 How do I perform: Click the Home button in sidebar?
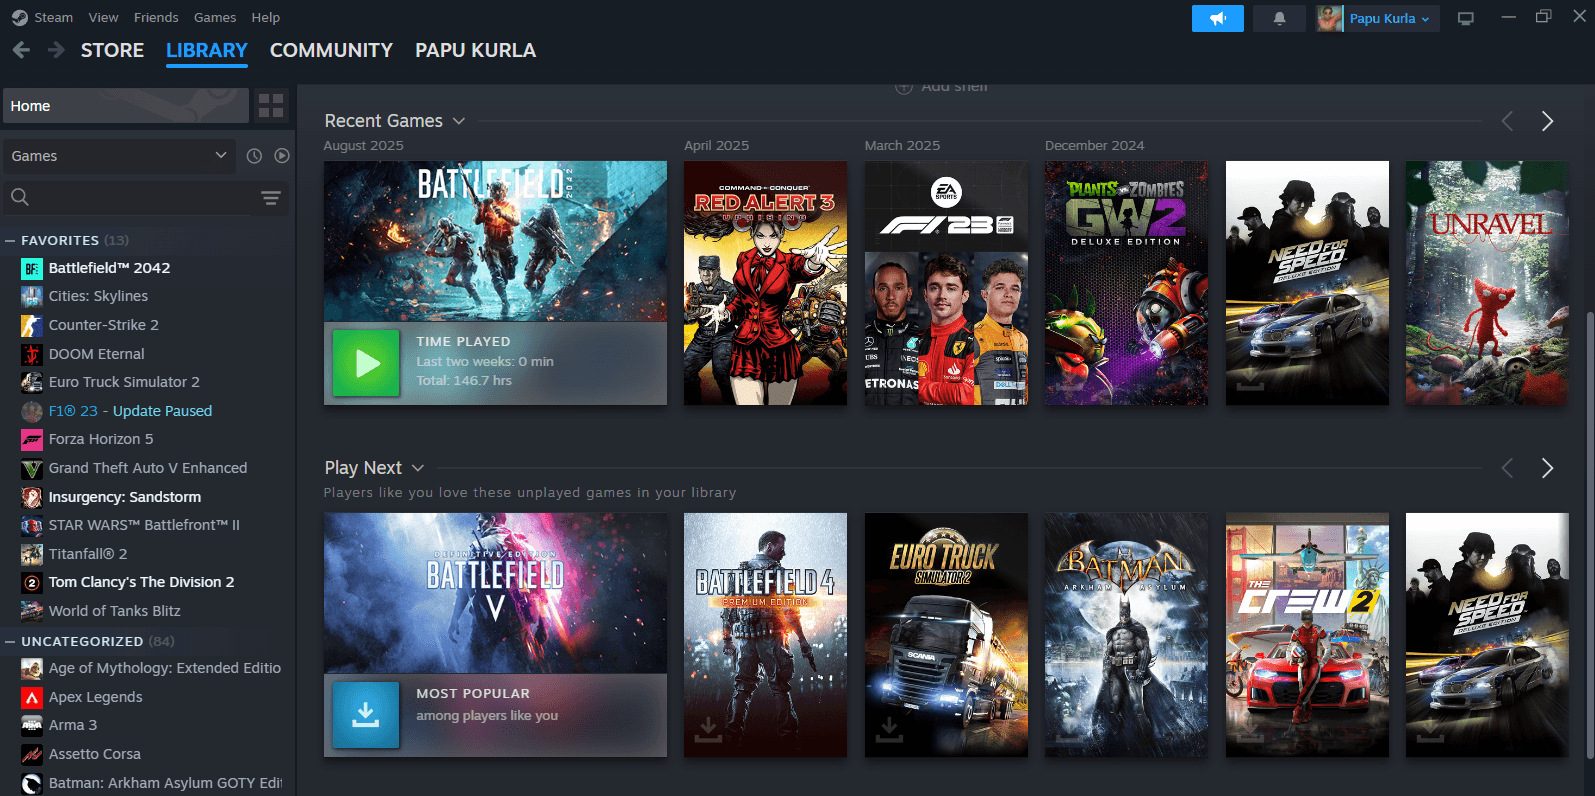(x=125, y=105)
